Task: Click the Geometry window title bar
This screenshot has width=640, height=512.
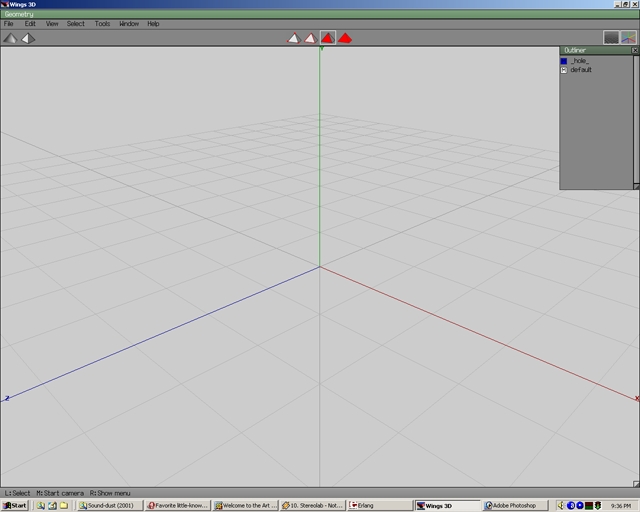Action: pos(320,14)
